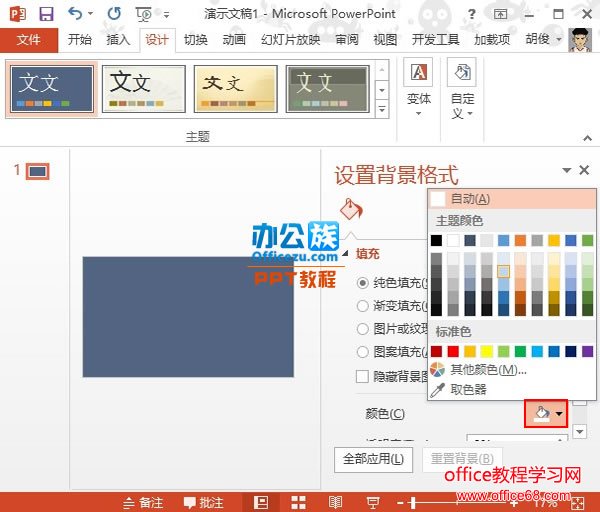The image size is (600, 512).
Task: Open the View (视图) tab
Action: click(x=385, y=39)
